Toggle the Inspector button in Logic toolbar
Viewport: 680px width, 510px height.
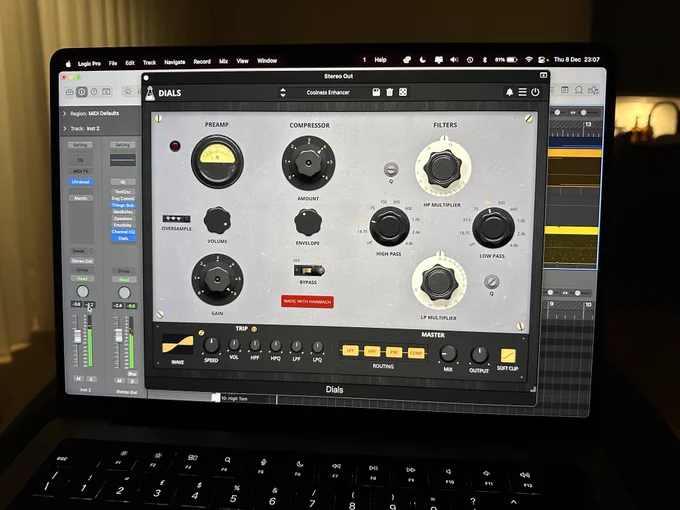click(x=82, y=92)
